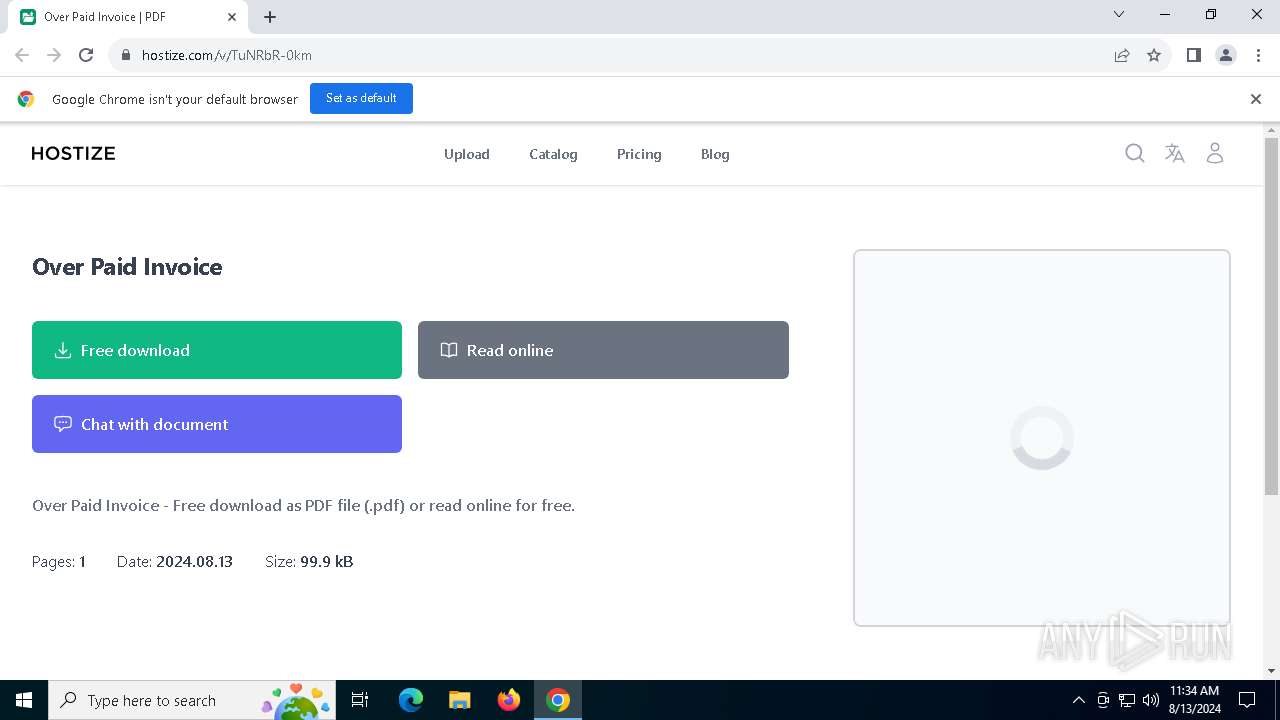Click the document preview thumbnail pane
1280x720 pixels.
coord(1042,438)
